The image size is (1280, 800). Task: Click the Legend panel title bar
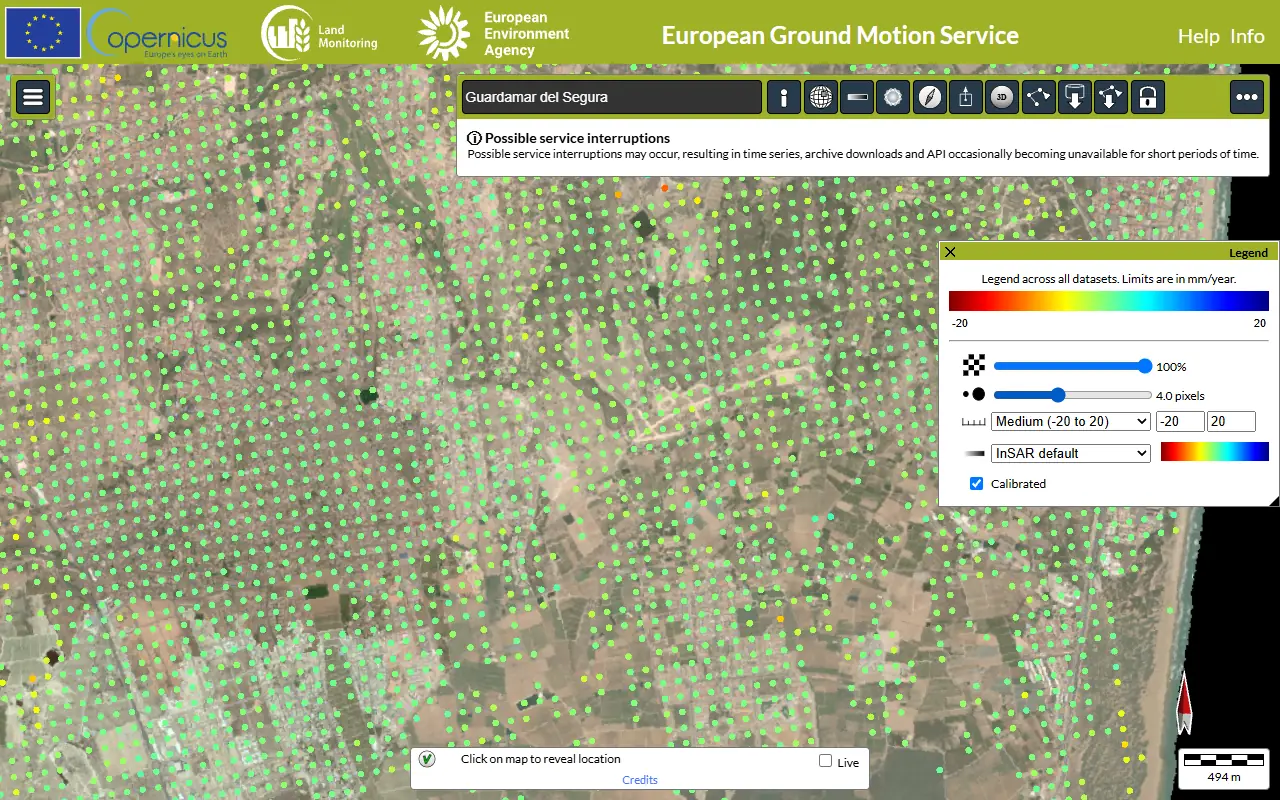pyautogui.click(x=1108, y=252)
